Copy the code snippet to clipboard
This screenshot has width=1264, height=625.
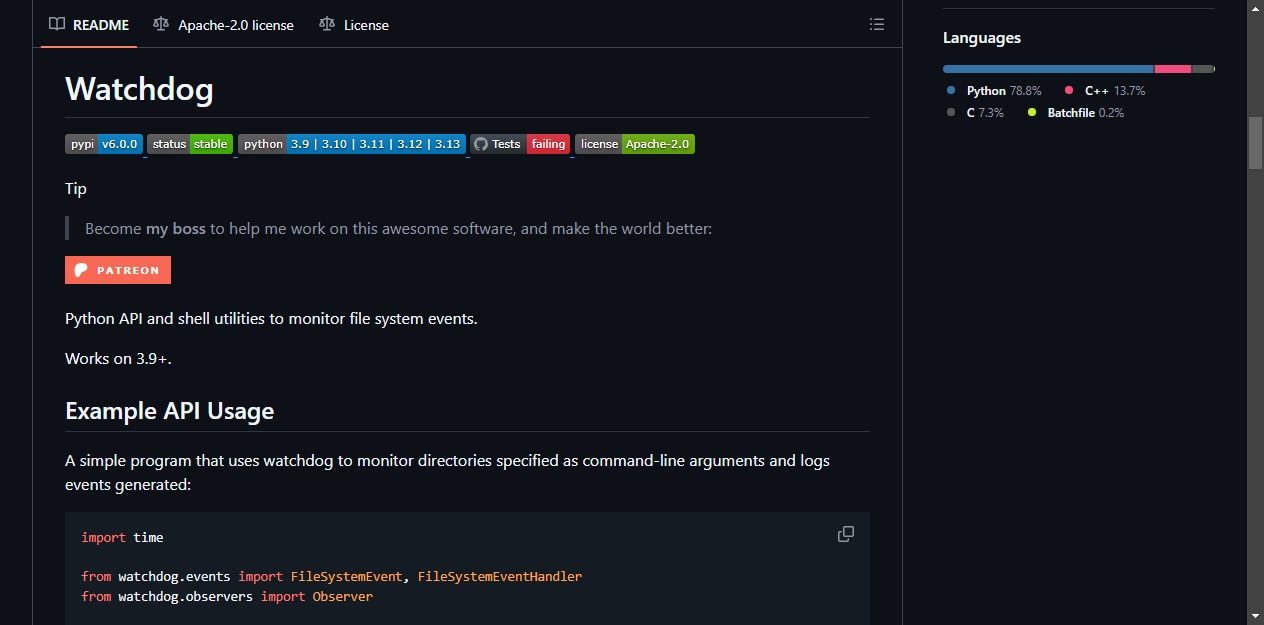coord(846,534)
